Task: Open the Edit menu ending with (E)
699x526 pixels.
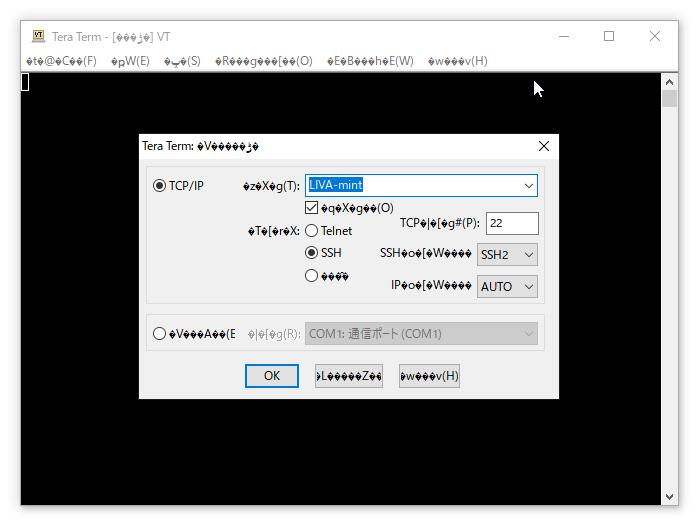Action: click(x=130, y=61)
